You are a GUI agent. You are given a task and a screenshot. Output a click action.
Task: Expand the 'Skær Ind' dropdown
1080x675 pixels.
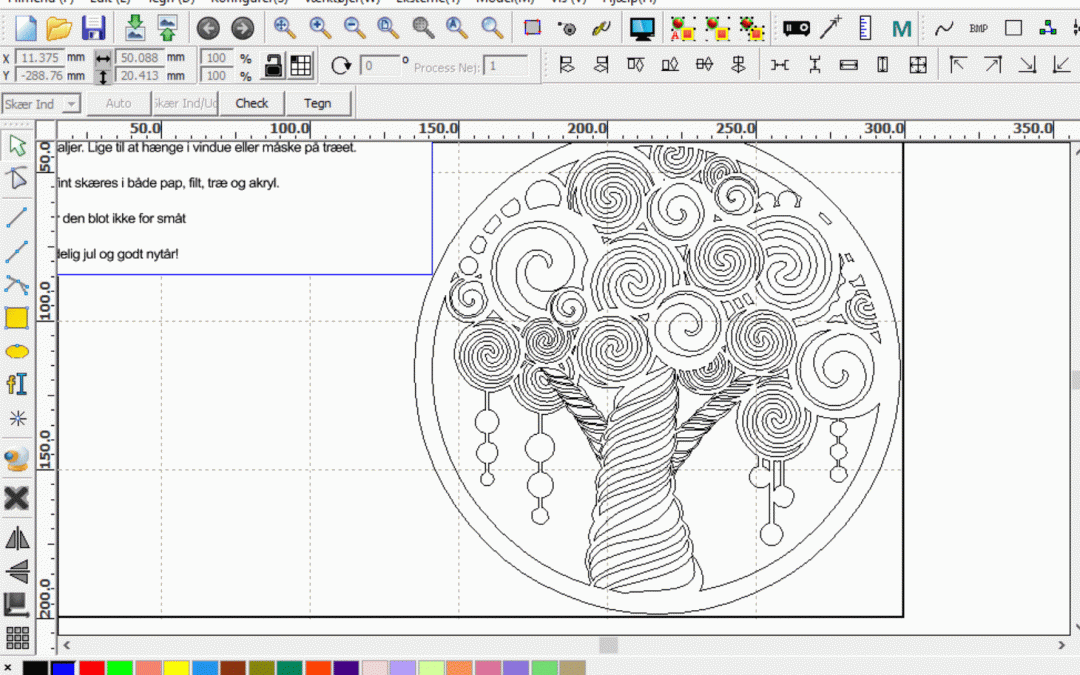[71, 104]
